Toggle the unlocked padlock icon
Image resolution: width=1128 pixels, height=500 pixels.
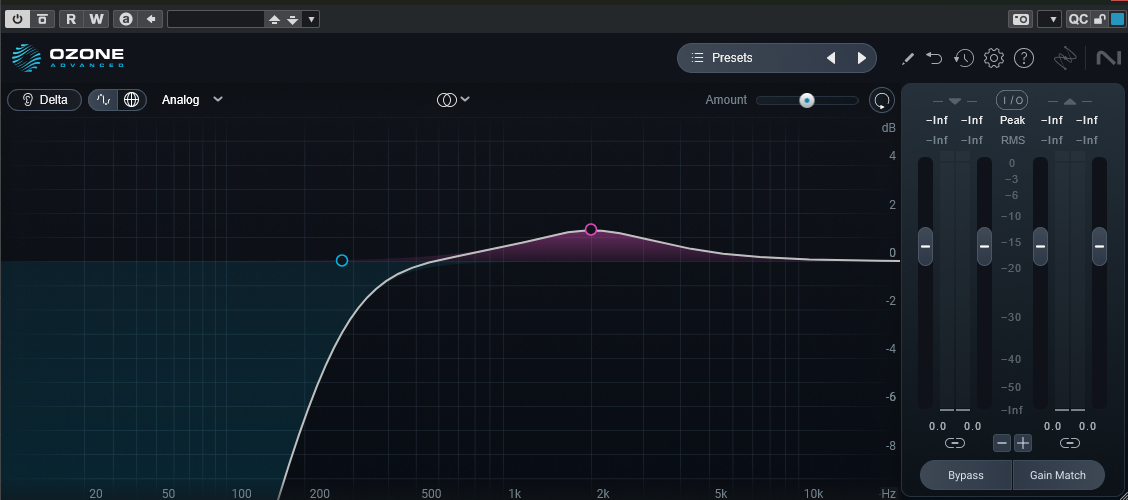1099,19
